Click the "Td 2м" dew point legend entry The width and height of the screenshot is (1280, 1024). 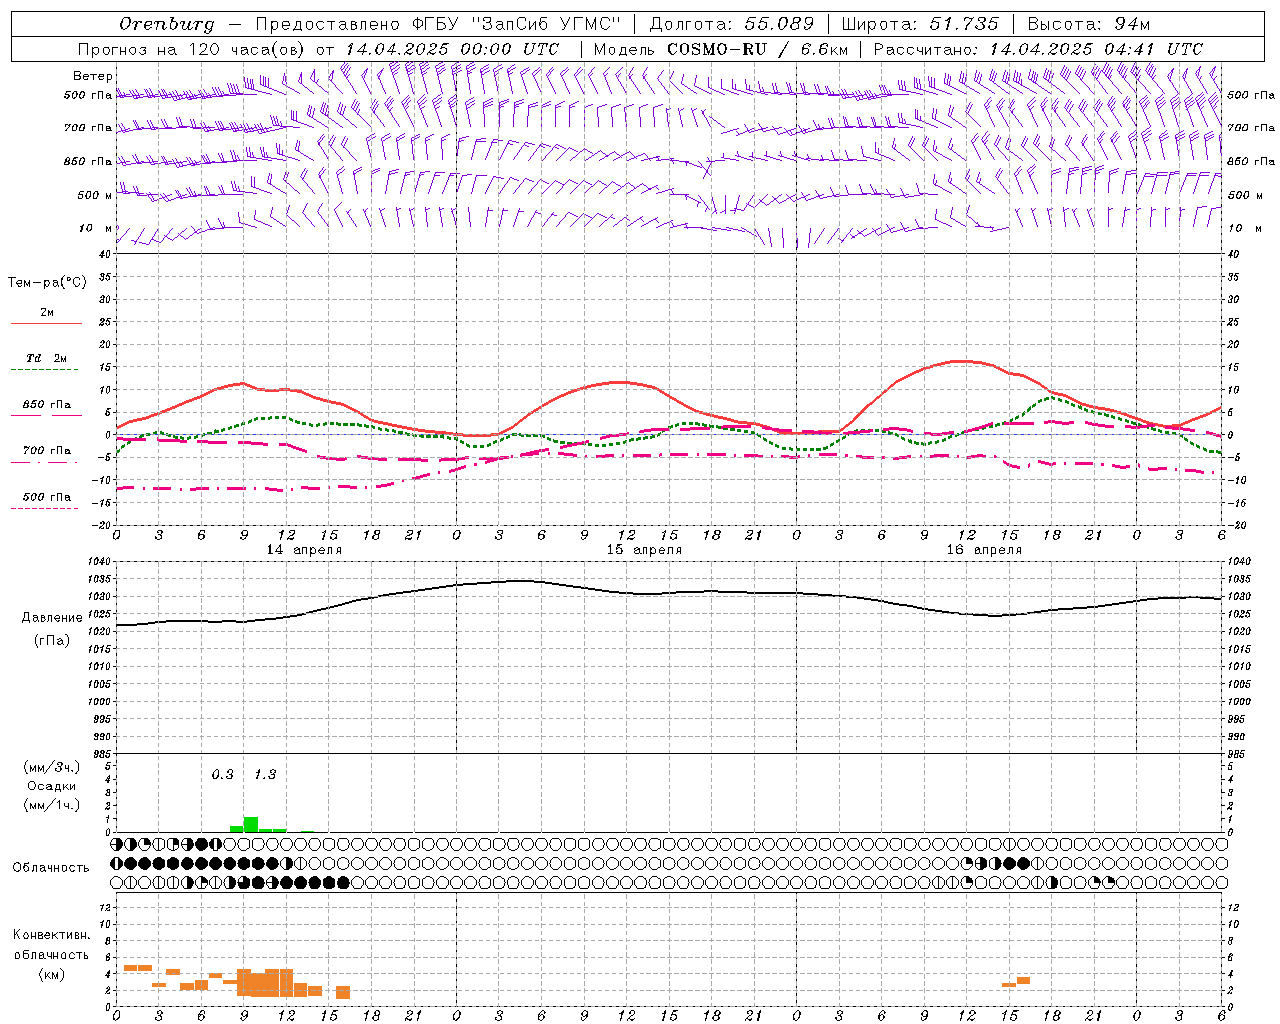pos(47,358)
